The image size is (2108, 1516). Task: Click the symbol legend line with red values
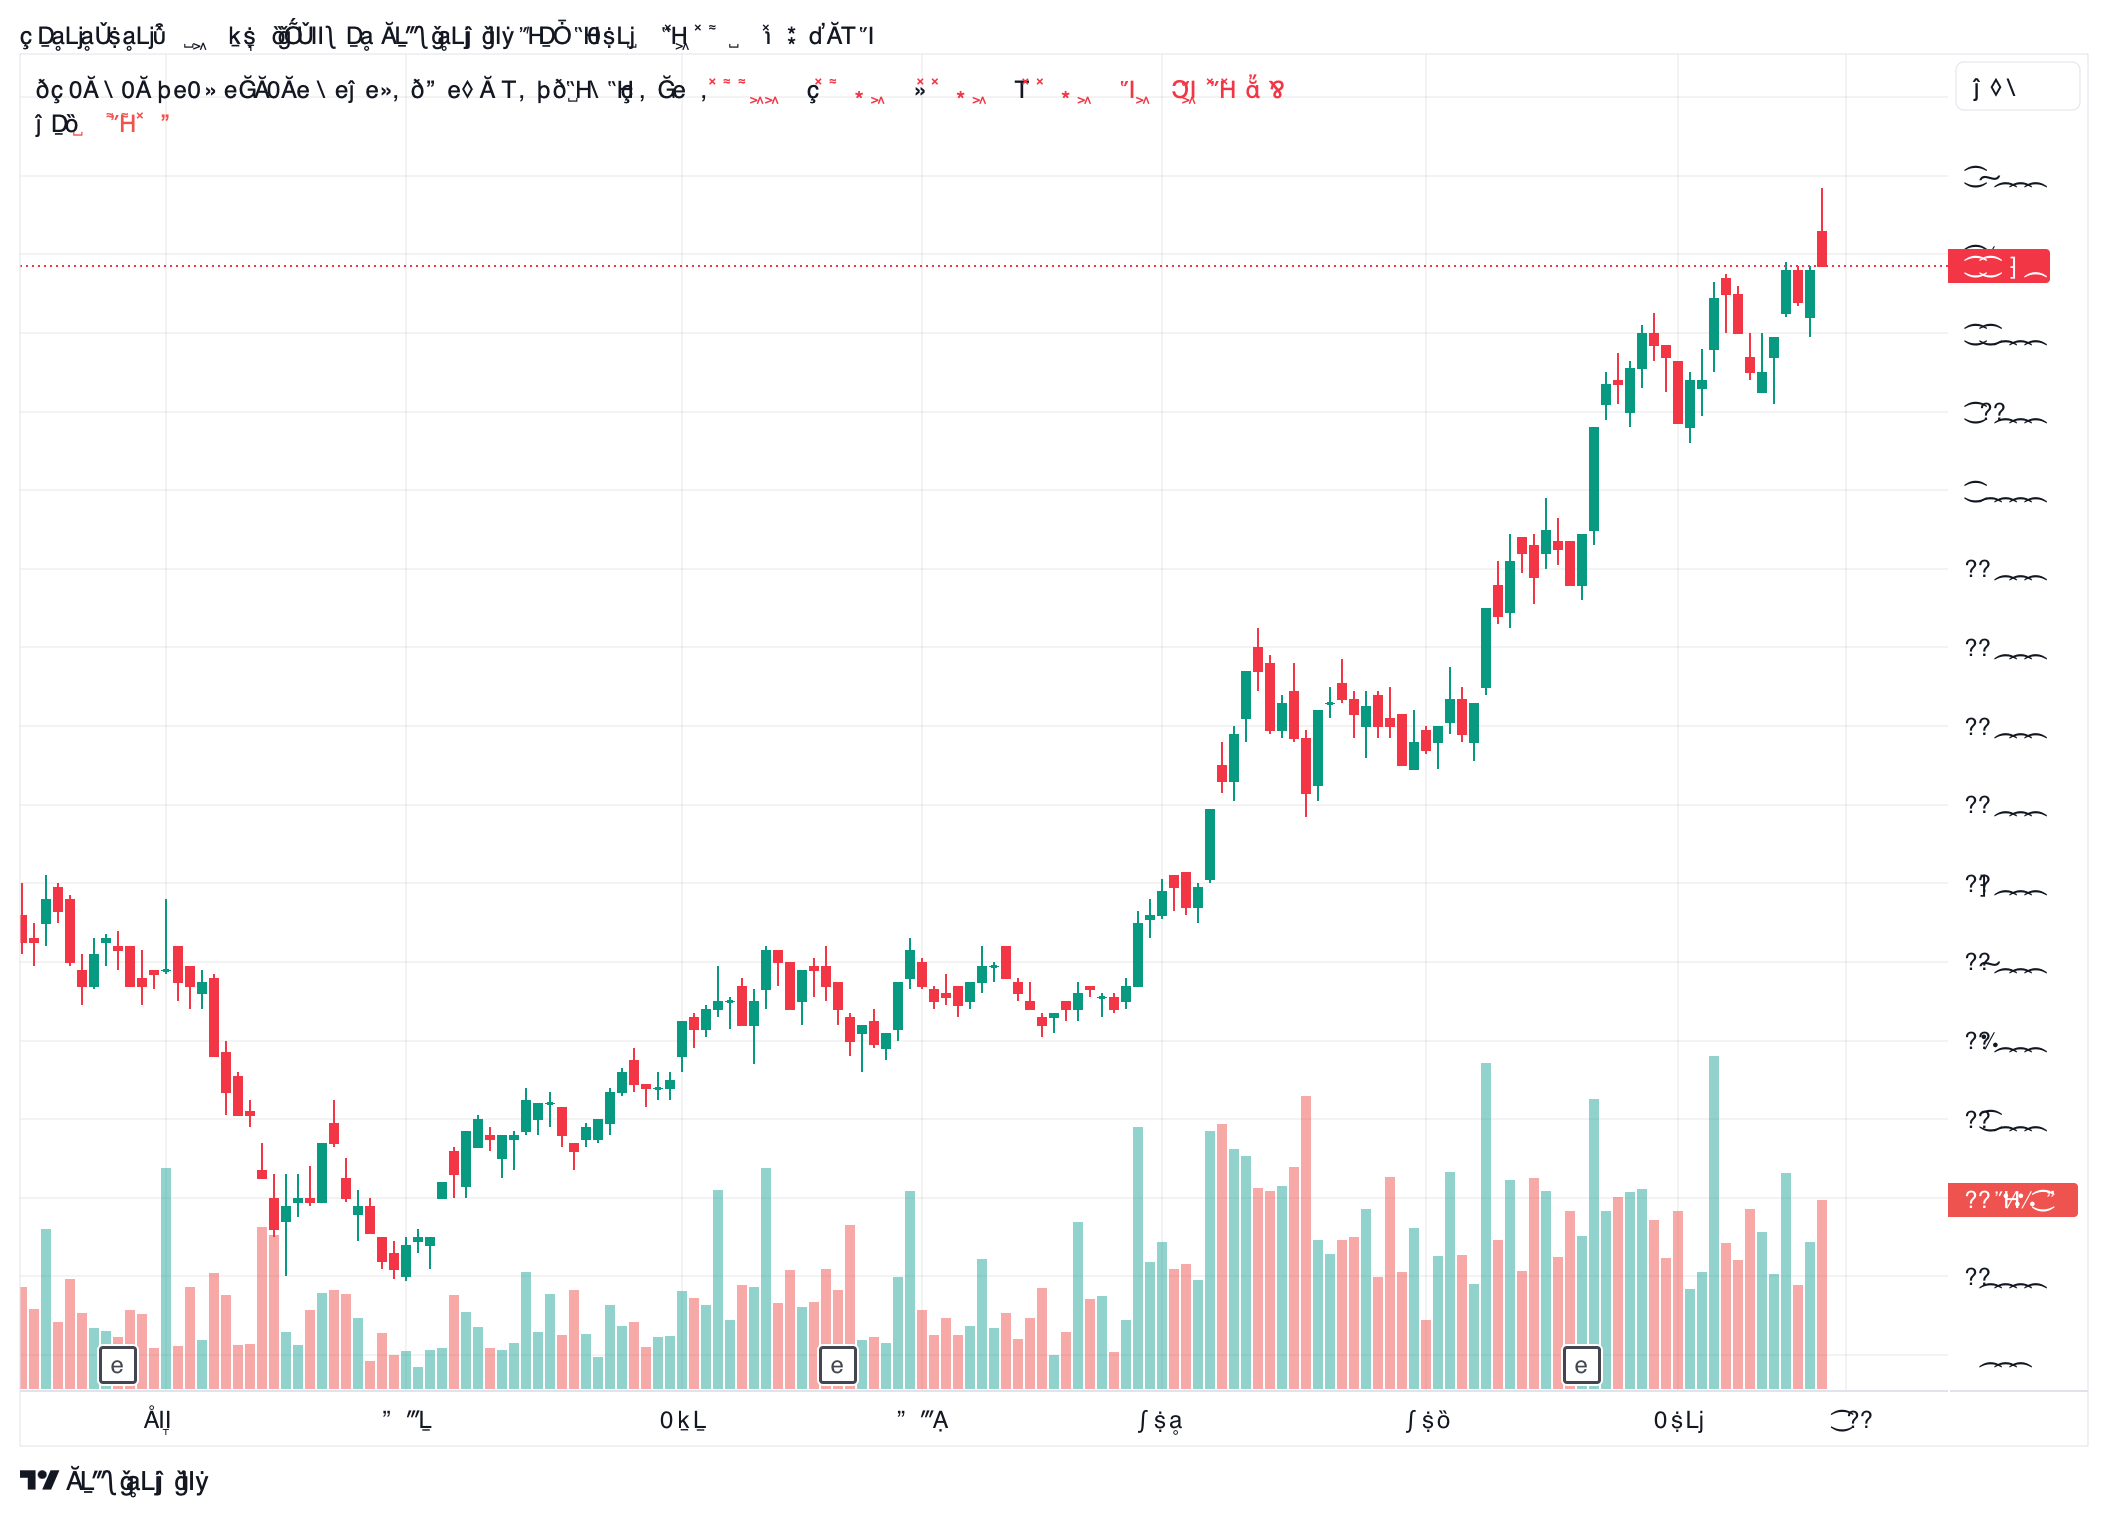click(x=660, y=90)
